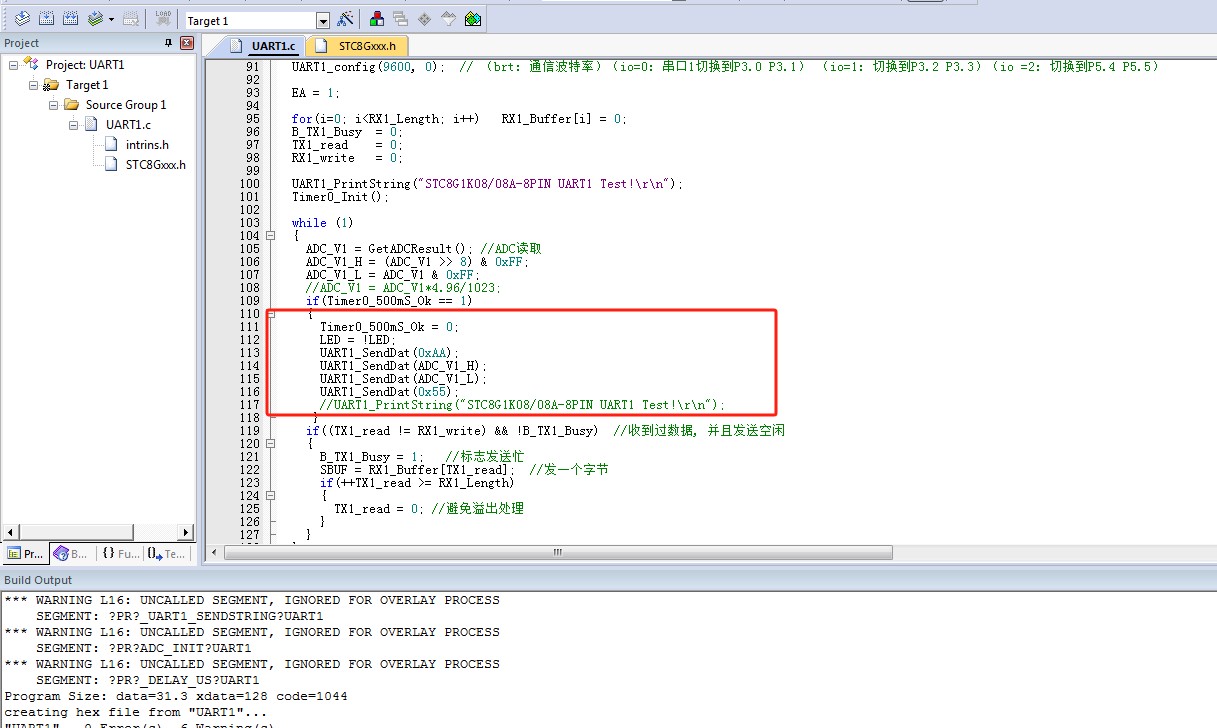This screenshot has width=1217, height=728.
Task: Close the Project panel with red X
Action: 186,43
